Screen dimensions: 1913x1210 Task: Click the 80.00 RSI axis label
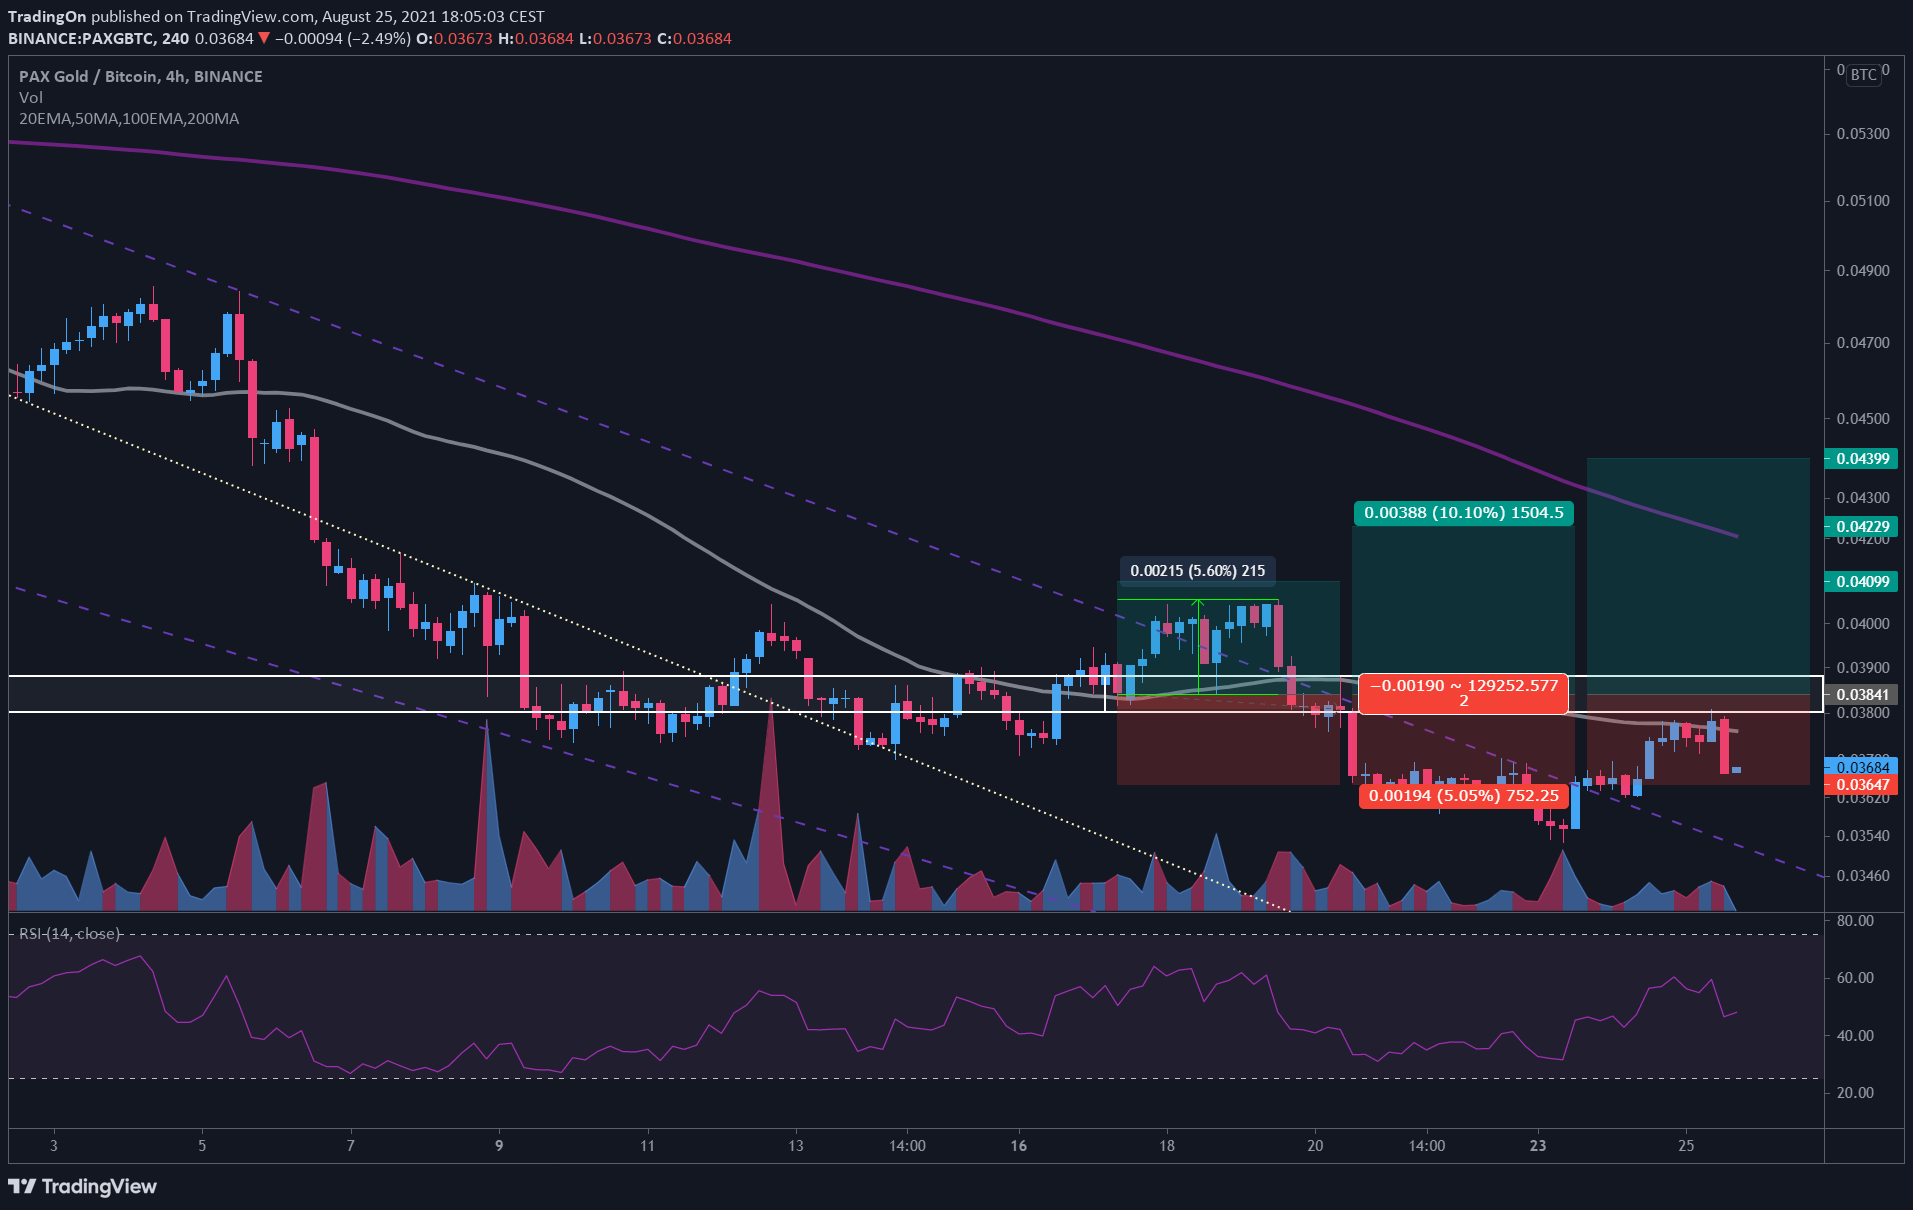[x=1855, y=921]
